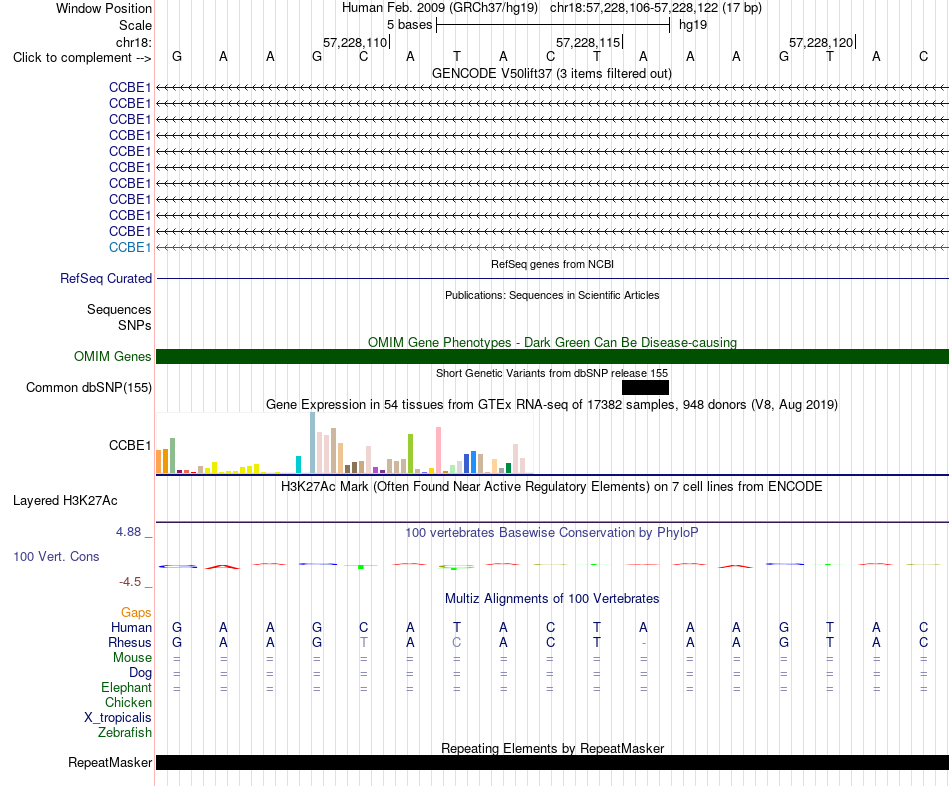Click the tallest steel-blue GTEx expression bar
The image size is (950, 786).
coord(313,442)
